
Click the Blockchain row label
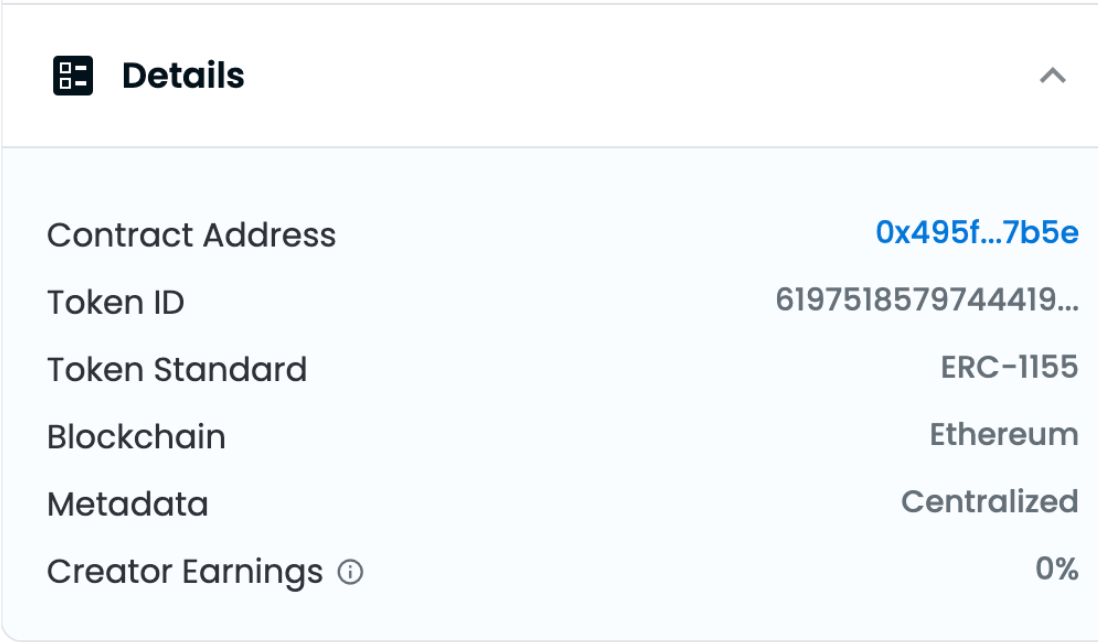click(135, 437)
